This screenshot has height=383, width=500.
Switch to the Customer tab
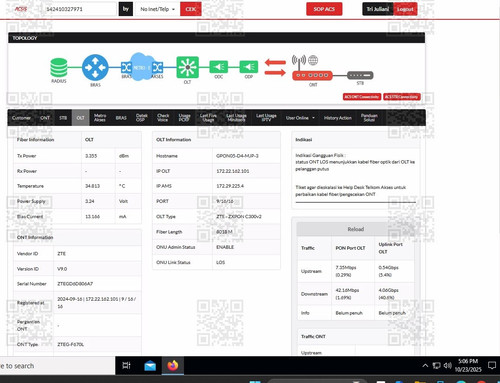click(21, 118)
